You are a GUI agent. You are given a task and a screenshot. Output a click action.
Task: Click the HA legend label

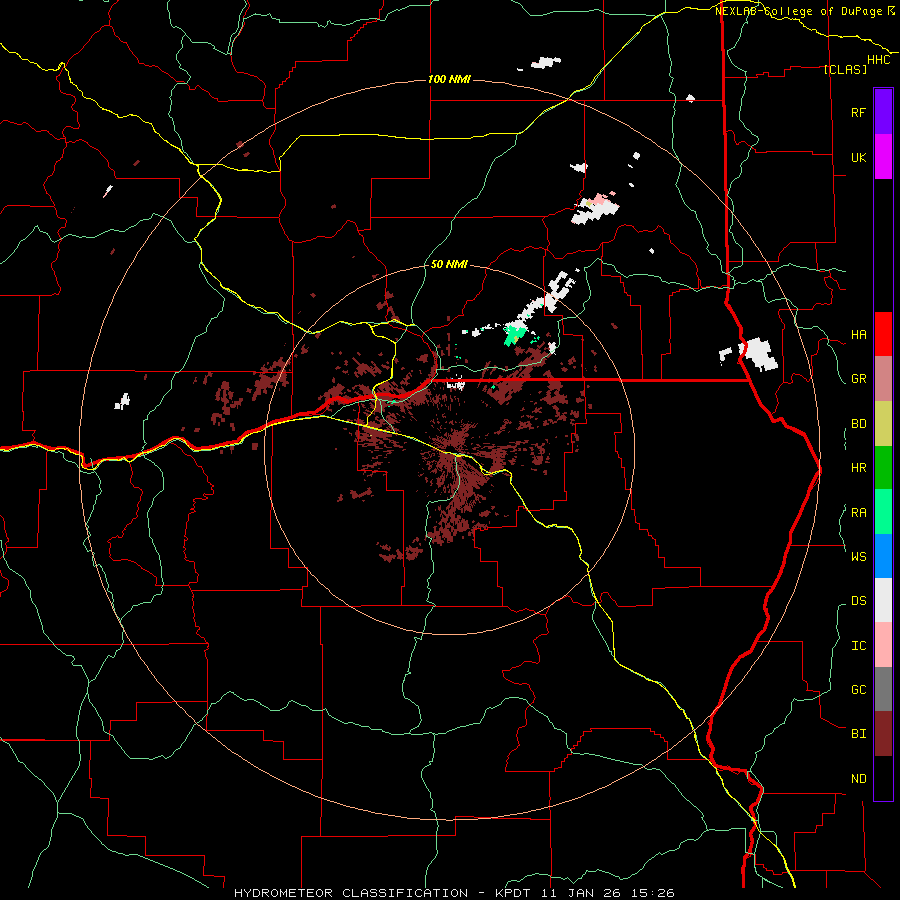click(858, 335)
